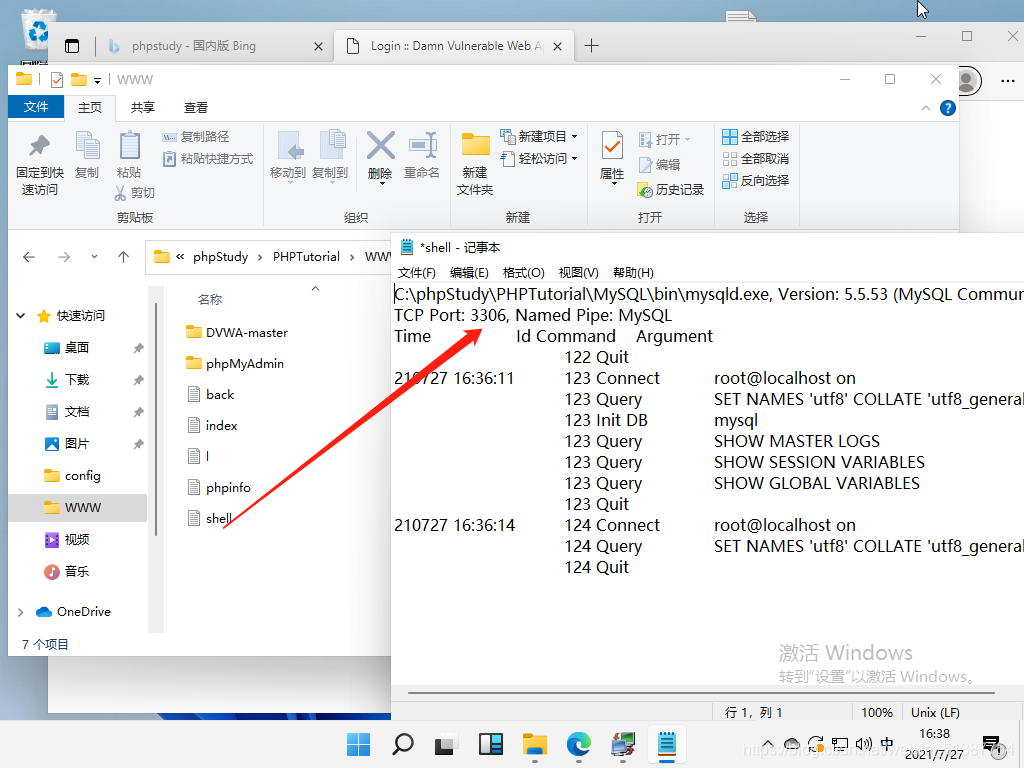Click Cut (剪切) scissors icon
This screenshot has height=768, width=1024.
point(120,193)
